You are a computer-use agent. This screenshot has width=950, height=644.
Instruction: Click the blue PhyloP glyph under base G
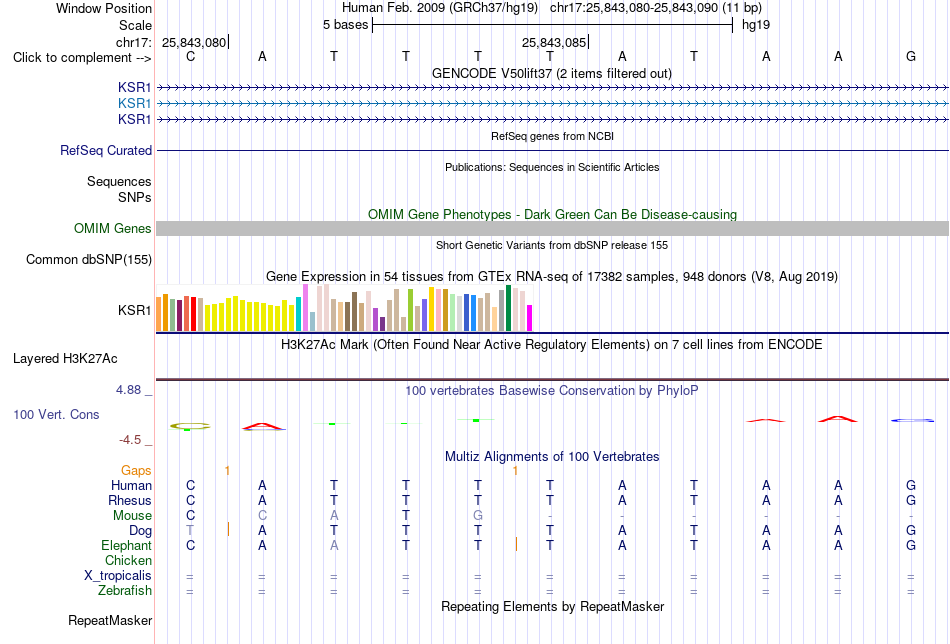[912, 420]
